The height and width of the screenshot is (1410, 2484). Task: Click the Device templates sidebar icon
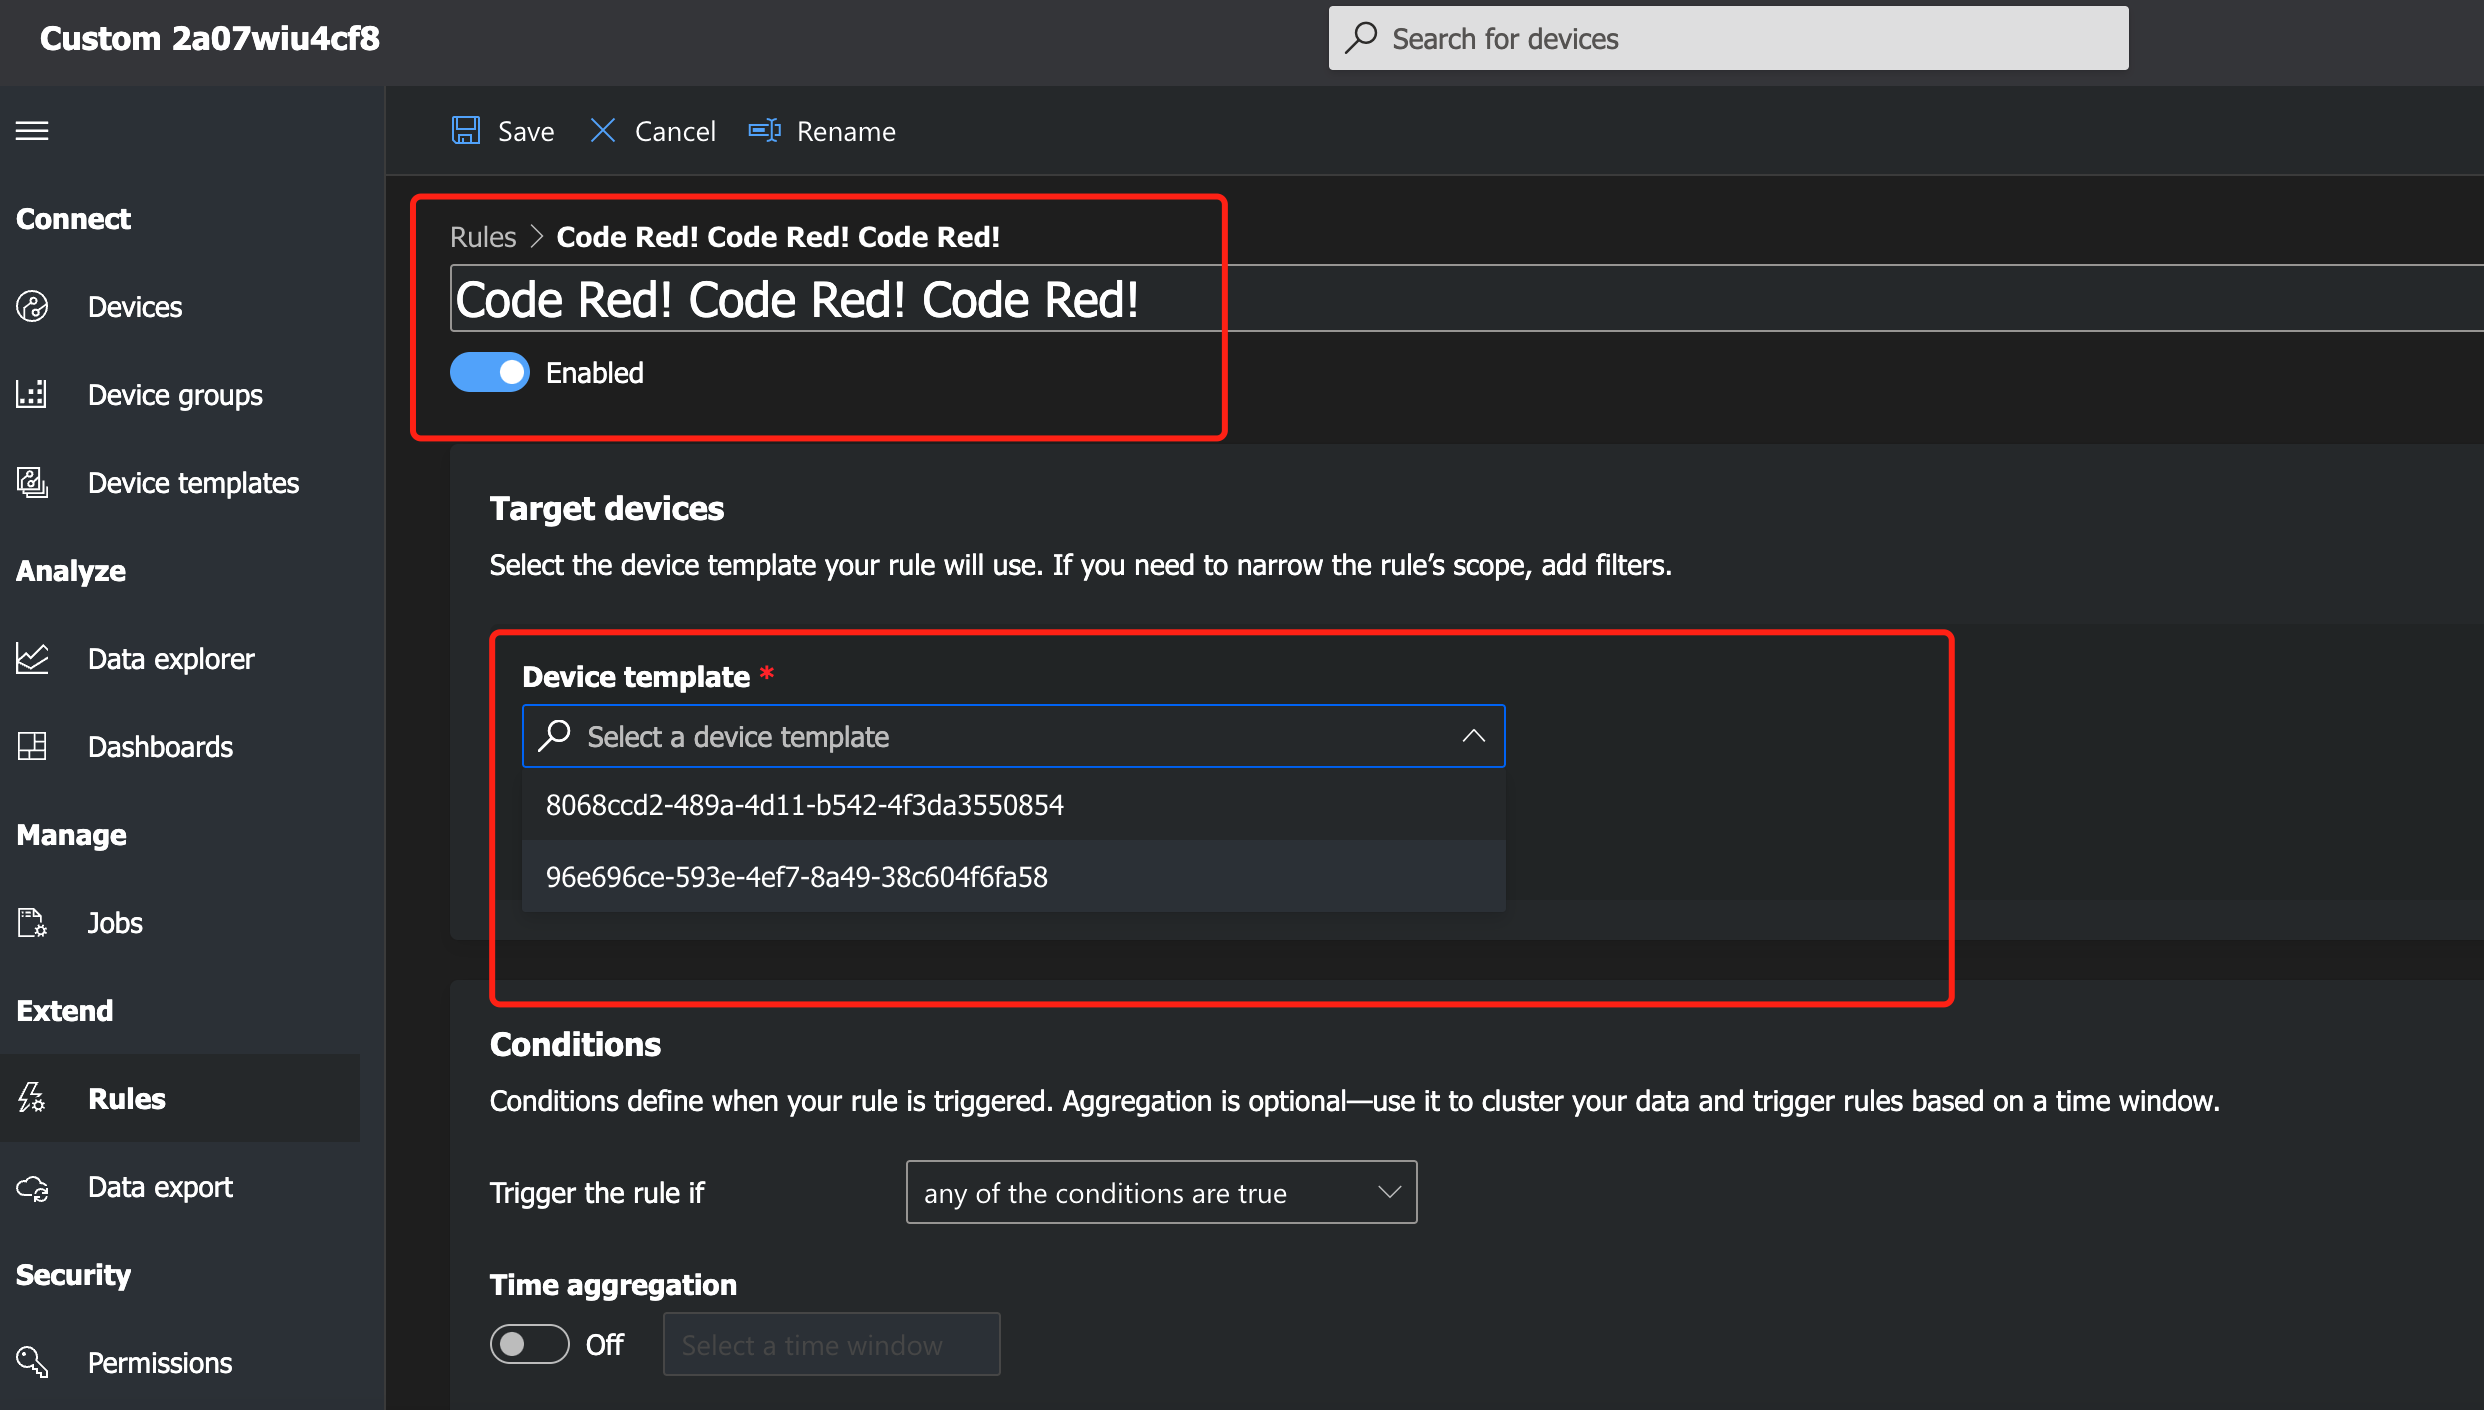pyautogui.click(x=32, y=483)
